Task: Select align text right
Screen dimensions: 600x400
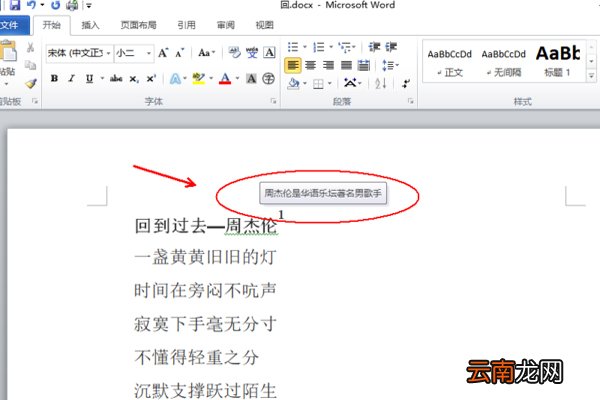Action: click(328, 65)
